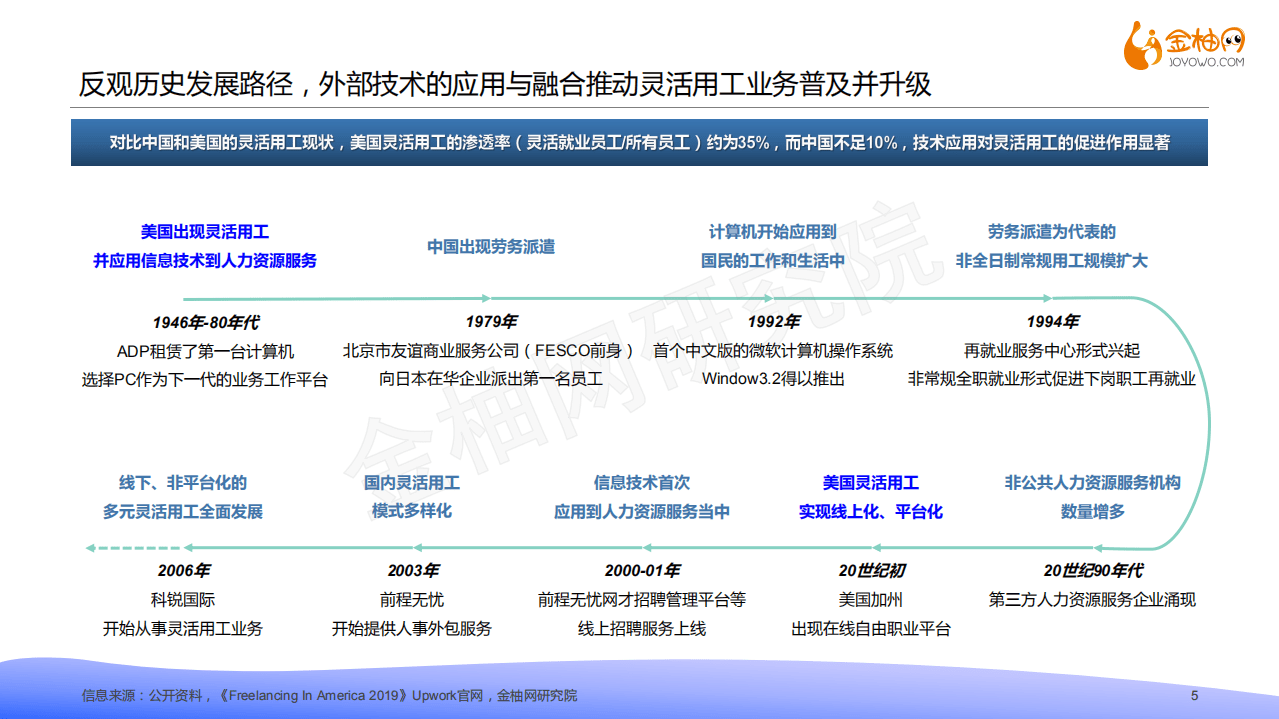
Task: Click the arrowhead above the 1994年 milestone
Action: [x=1048, y=297]
